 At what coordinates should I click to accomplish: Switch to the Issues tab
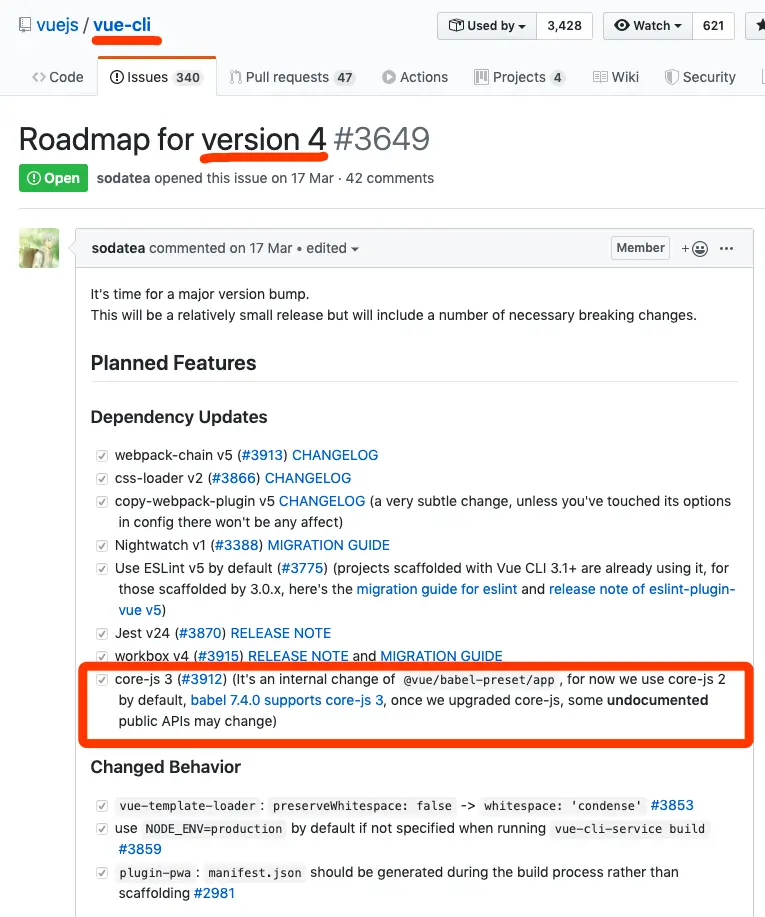[157, 77]
